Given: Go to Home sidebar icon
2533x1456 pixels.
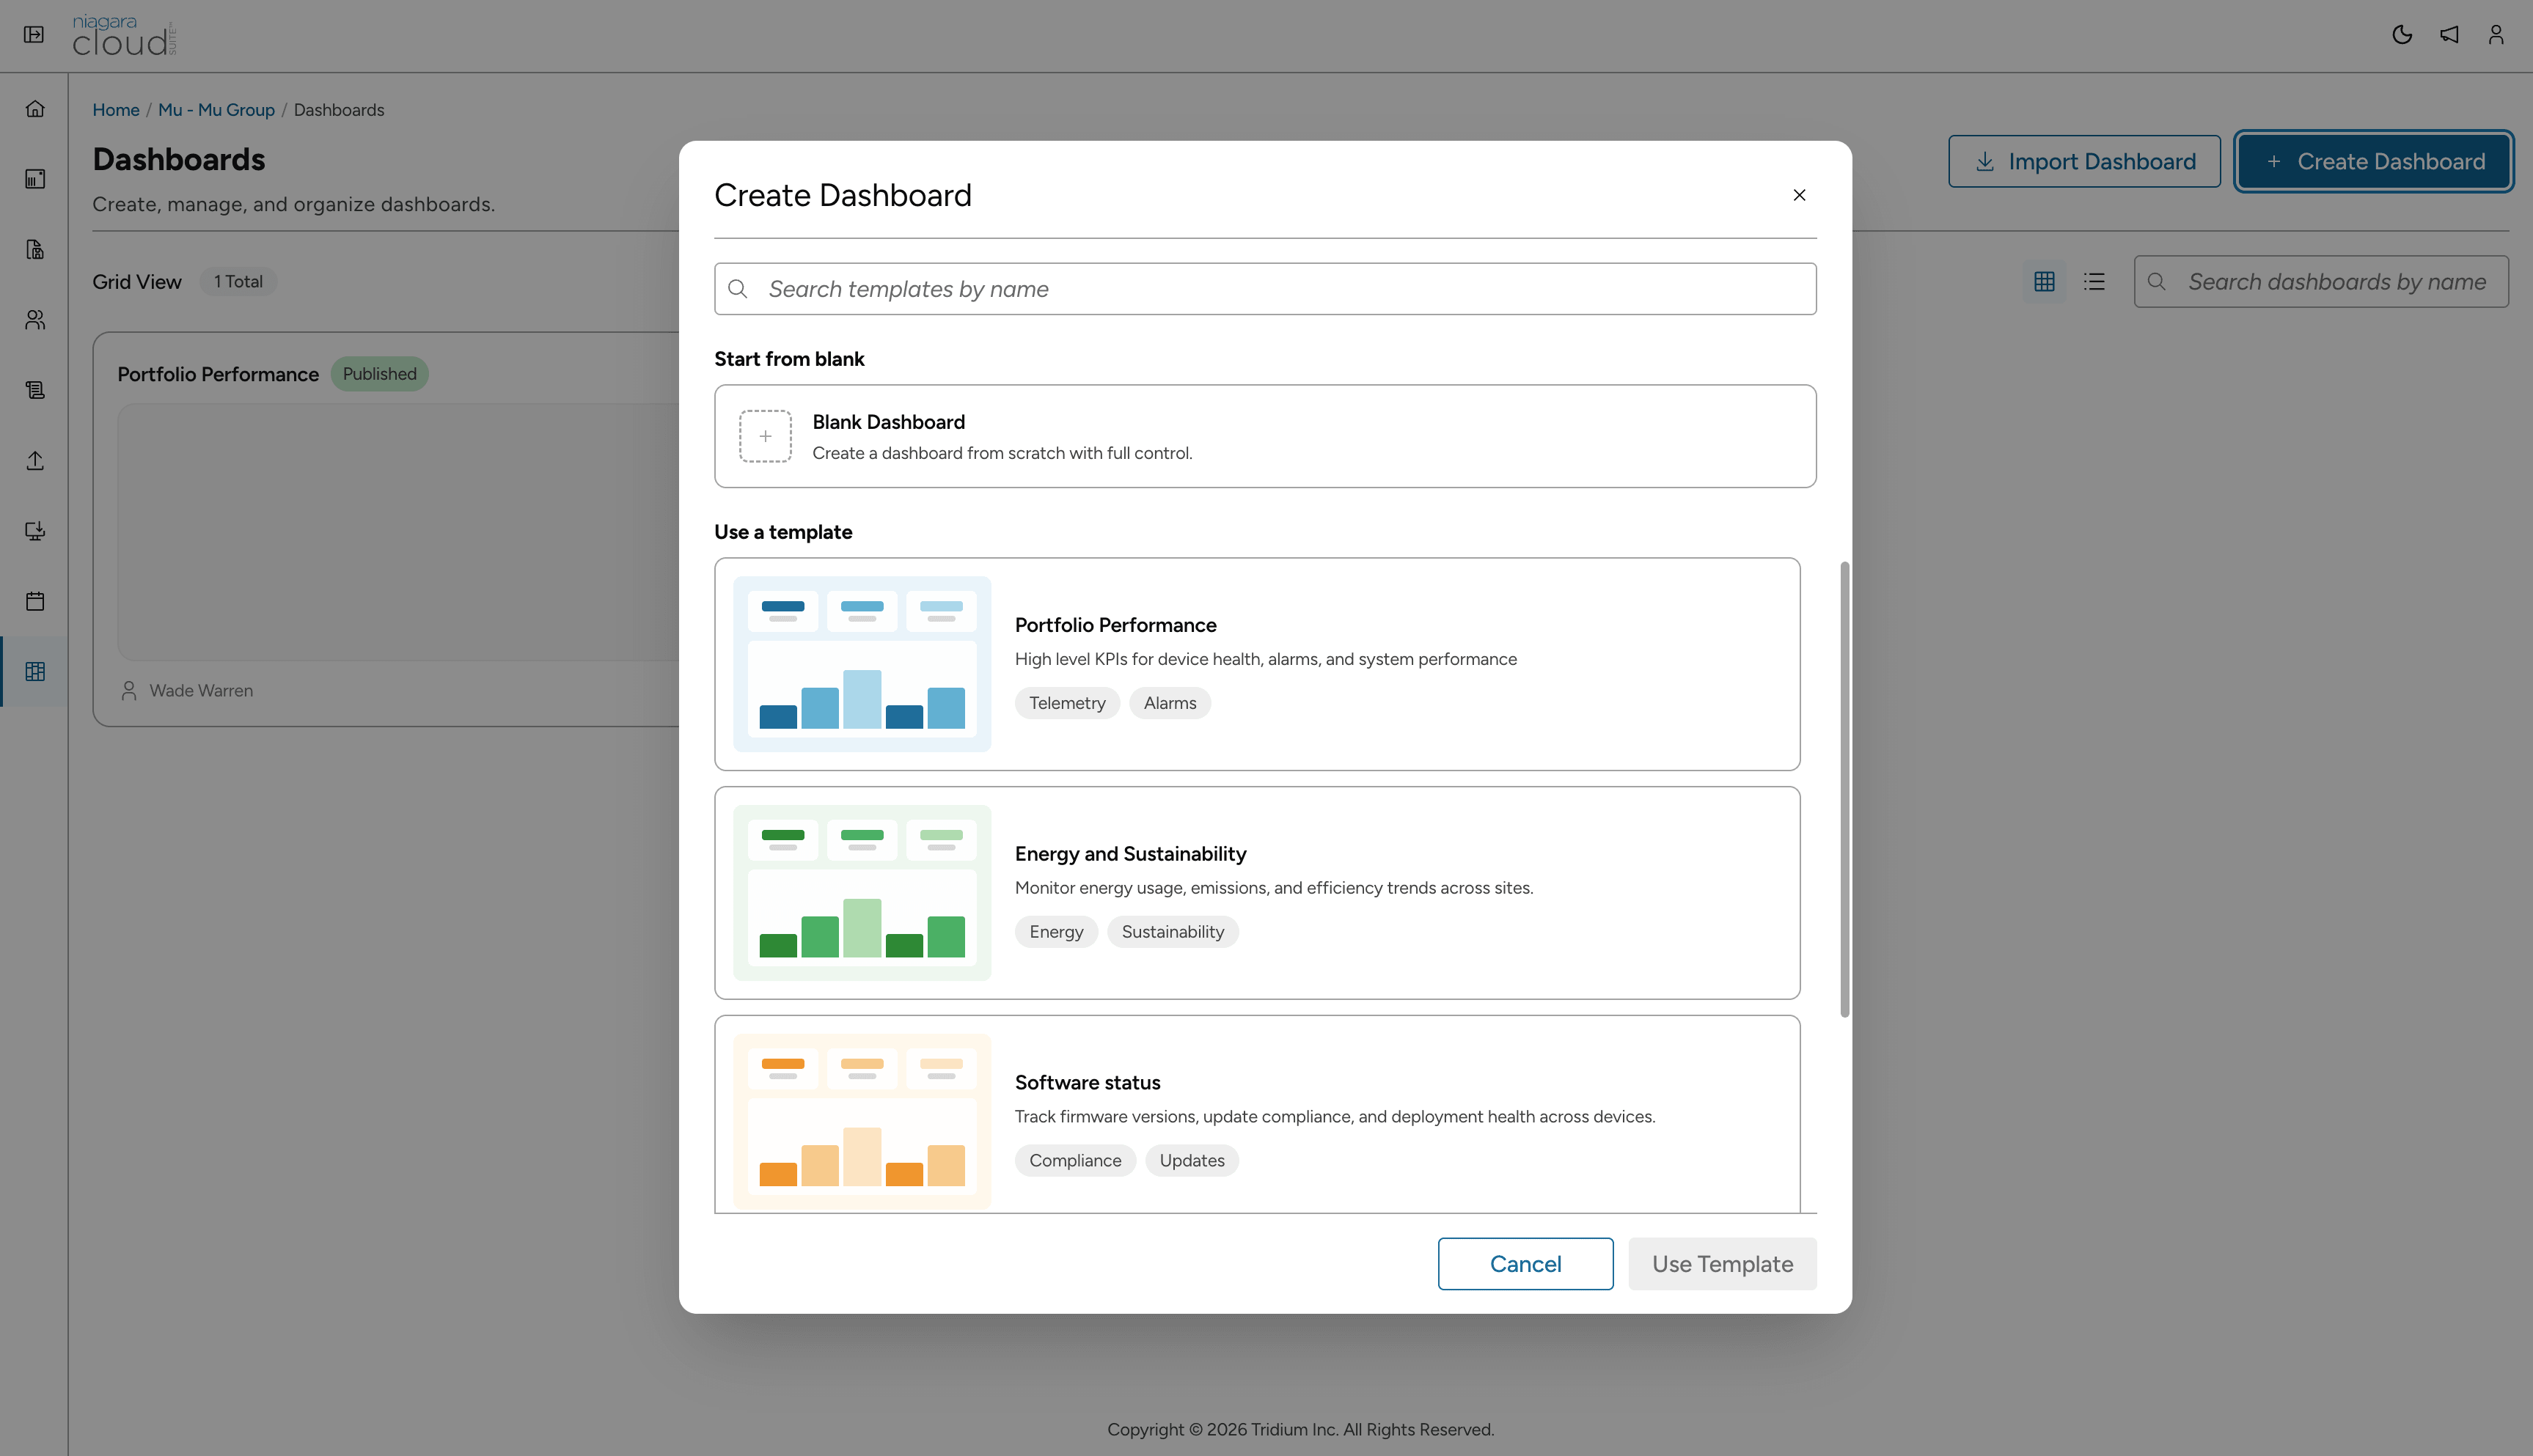Looking at the screenshot, I should point(35,108).
